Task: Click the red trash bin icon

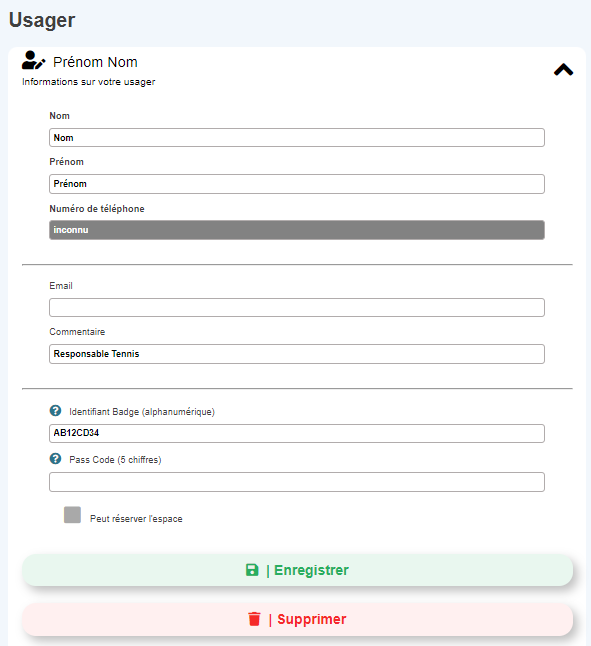Action: click(x=255, y=619)
